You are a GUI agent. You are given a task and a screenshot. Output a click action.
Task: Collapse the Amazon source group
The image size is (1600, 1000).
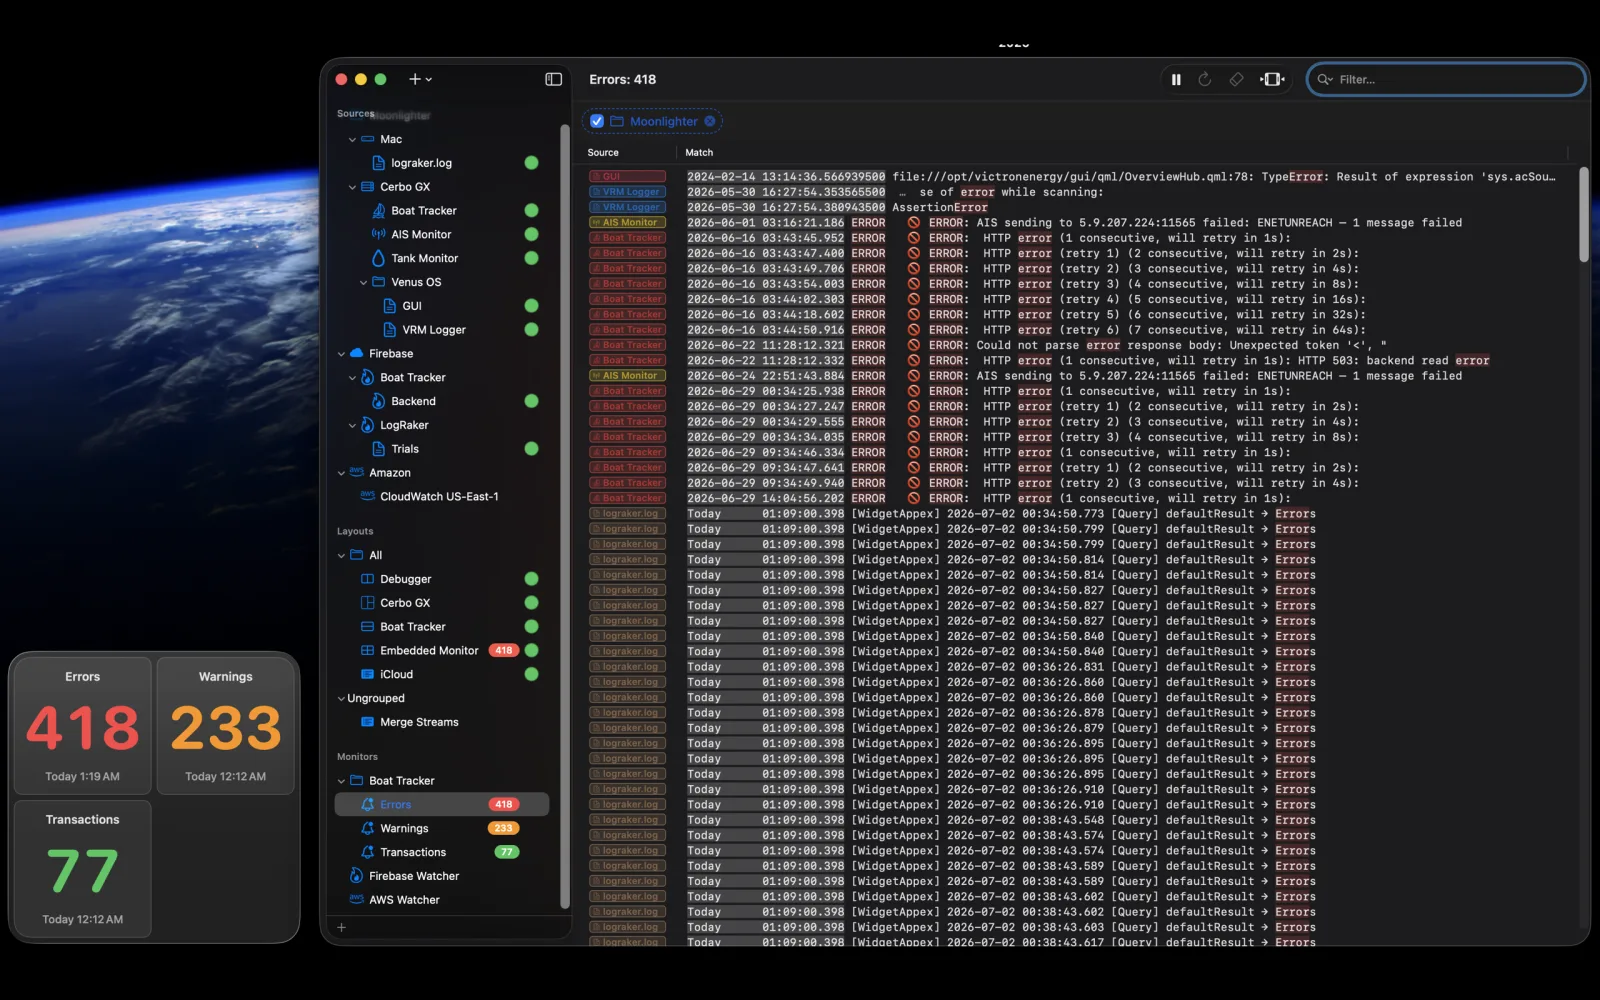(x=341, y=473)
